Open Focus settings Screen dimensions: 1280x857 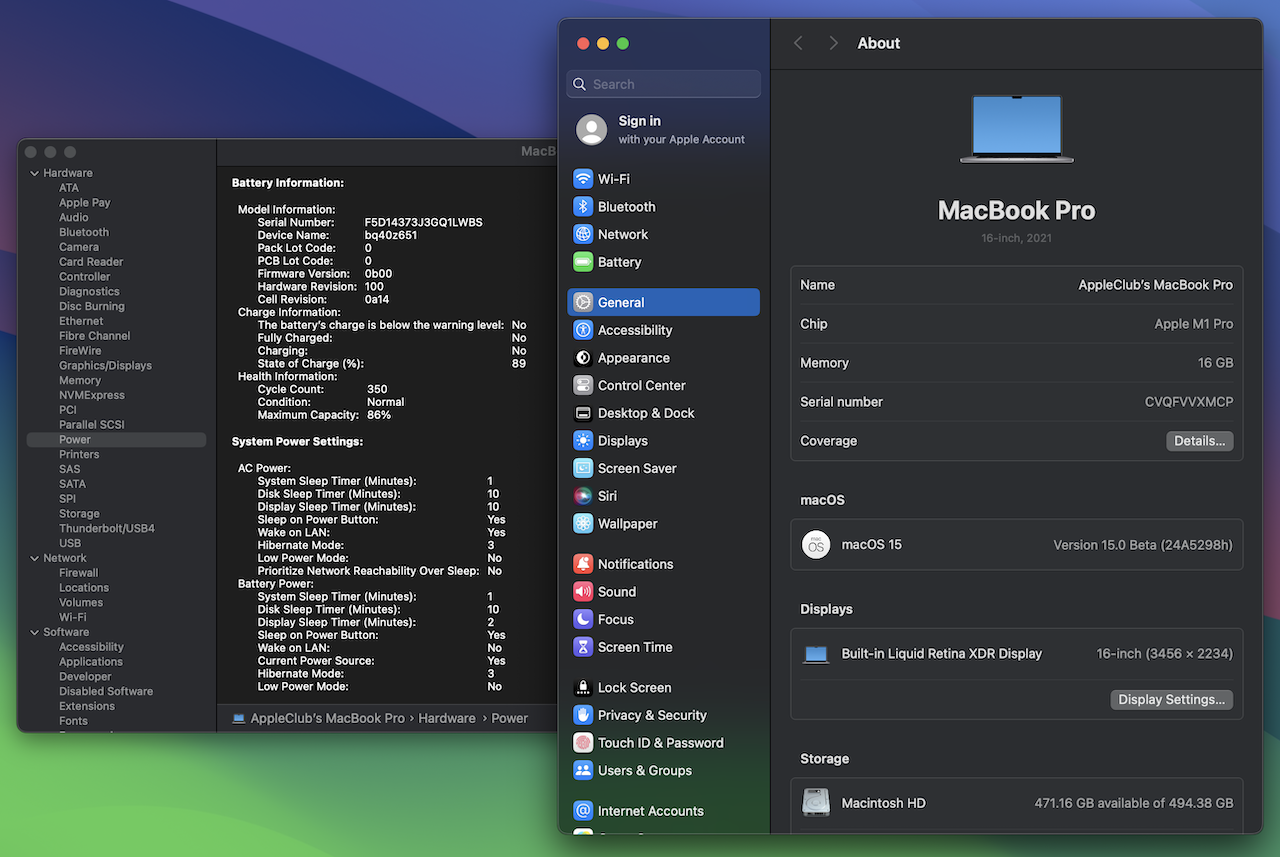click(x=663, y=620)
